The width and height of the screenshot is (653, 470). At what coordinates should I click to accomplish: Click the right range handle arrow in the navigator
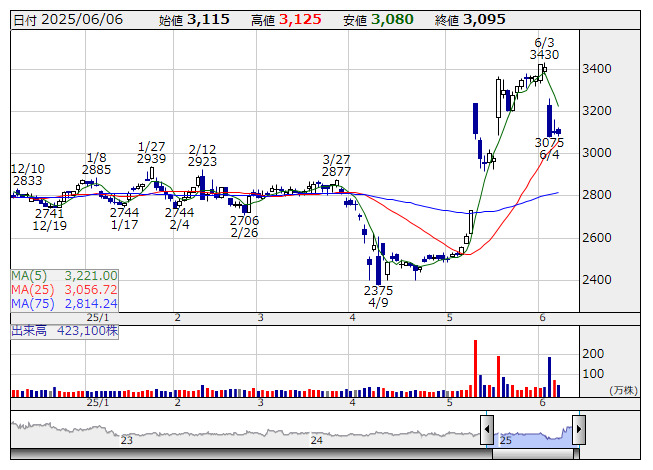pyautogui.click(x=579, y=430)
